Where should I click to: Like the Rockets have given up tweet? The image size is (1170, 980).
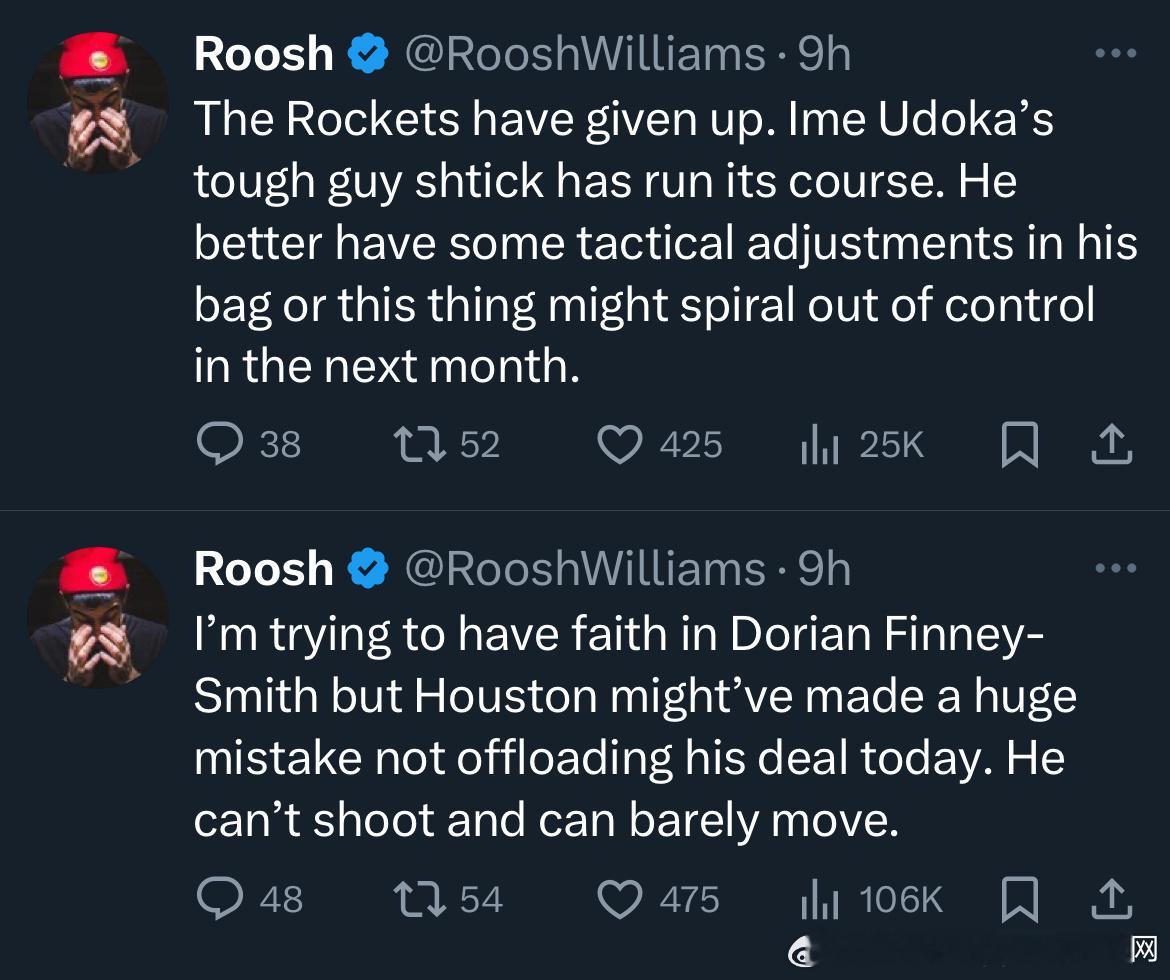619,444
